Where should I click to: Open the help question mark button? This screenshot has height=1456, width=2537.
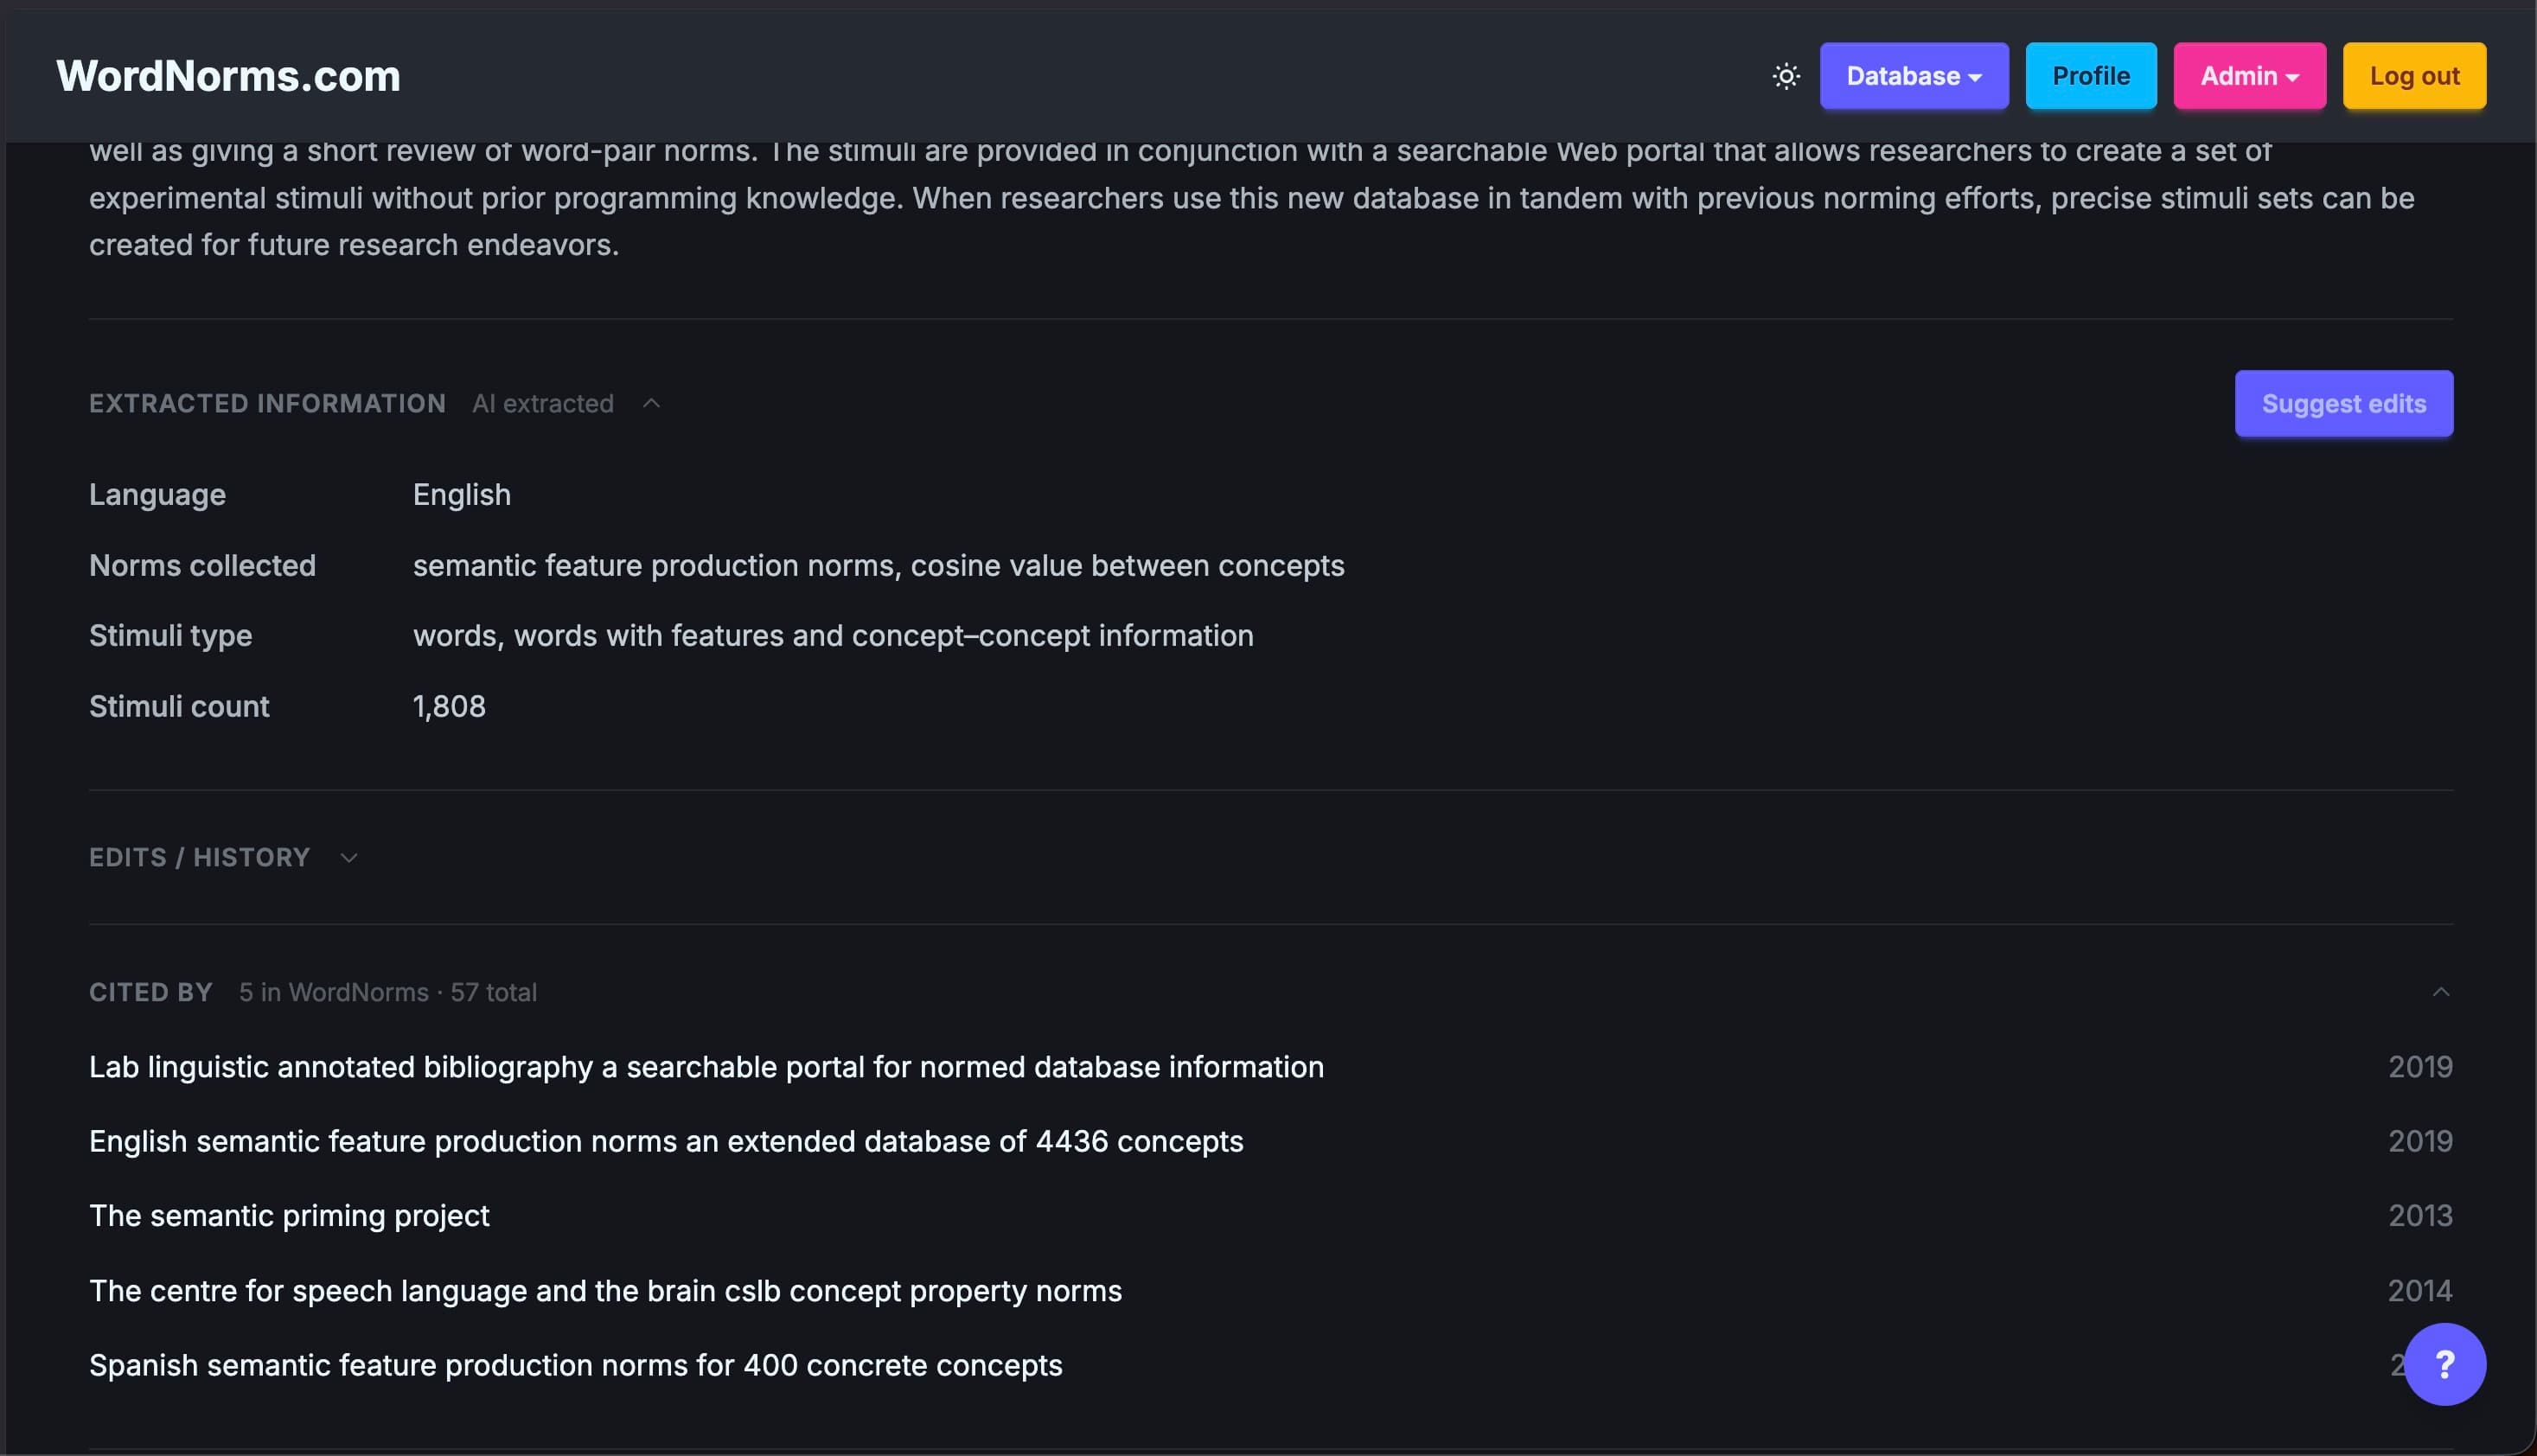(2445, 1364)
